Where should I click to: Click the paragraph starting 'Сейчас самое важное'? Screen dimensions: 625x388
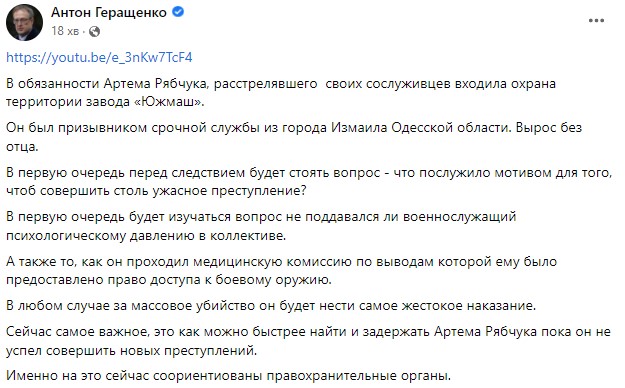point(308,341)
